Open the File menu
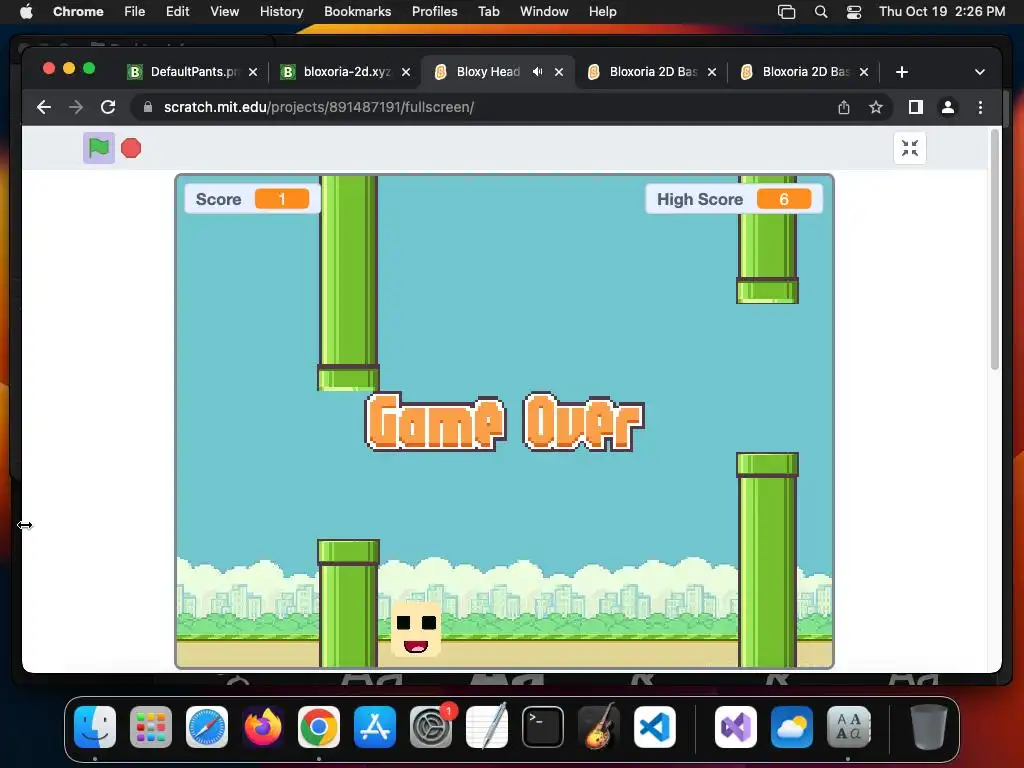Screen dimensions: 1024x768 point(135,12)
